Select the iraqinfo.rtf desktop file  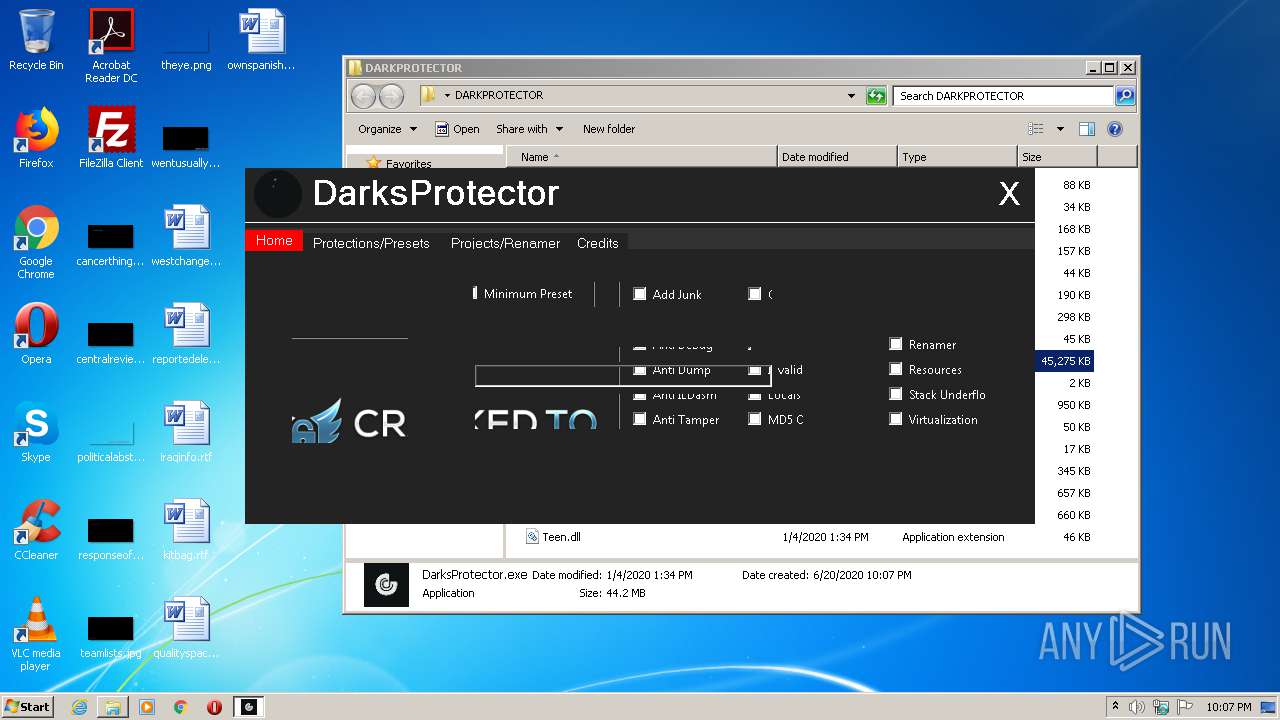pos(186,432)
